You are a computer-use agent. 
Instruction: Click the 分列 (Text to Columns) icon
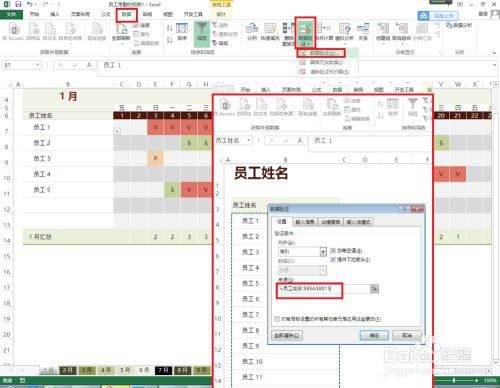[x=252, y=32]
